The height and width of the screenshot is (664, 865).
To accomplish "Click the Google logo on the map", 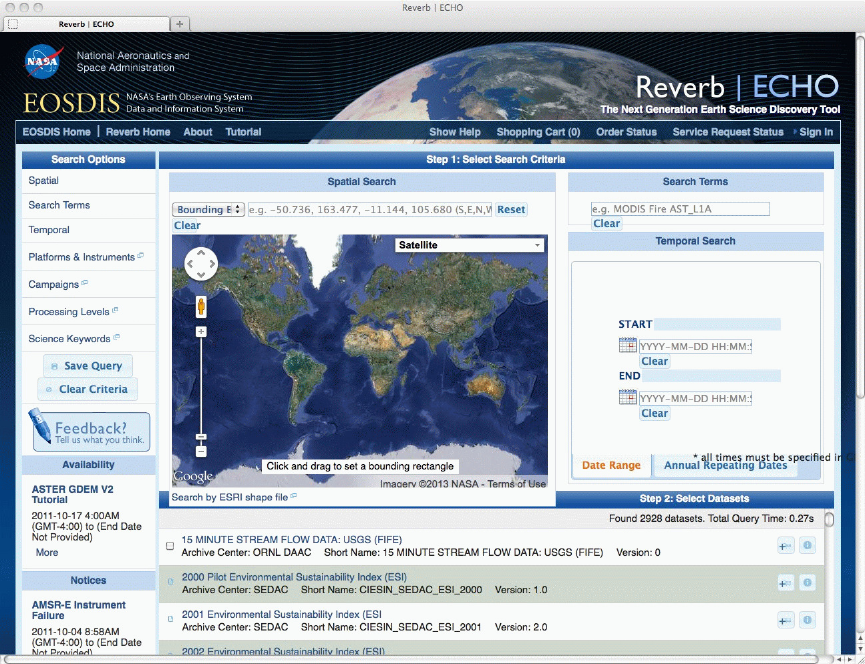I will tap(193, 476).
